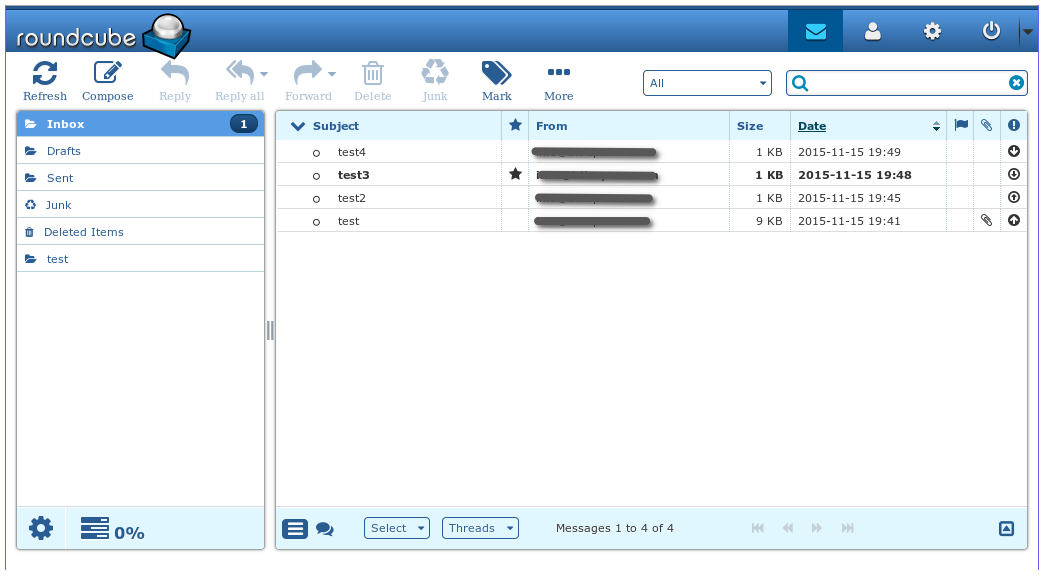Open the test4 message row
The width and height of the screenshot is (1044, 575).
point(652,152)
